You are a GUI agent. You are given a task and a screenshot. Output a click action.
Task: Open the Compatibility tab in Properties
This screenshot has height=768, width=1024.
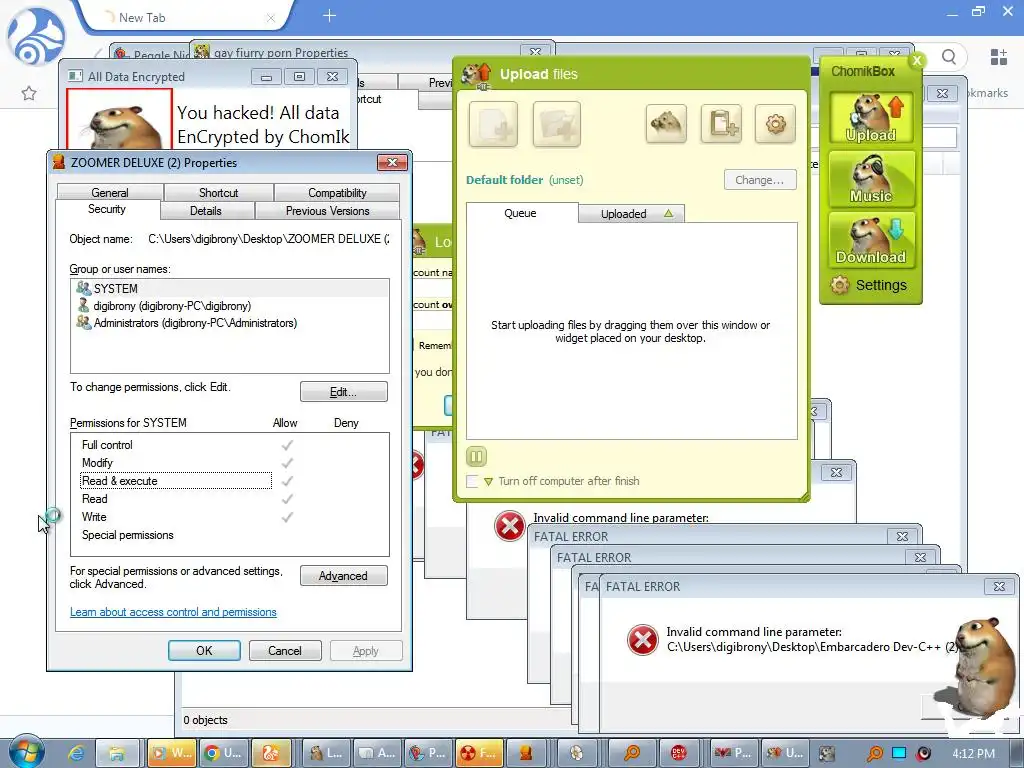pos(337,193)
